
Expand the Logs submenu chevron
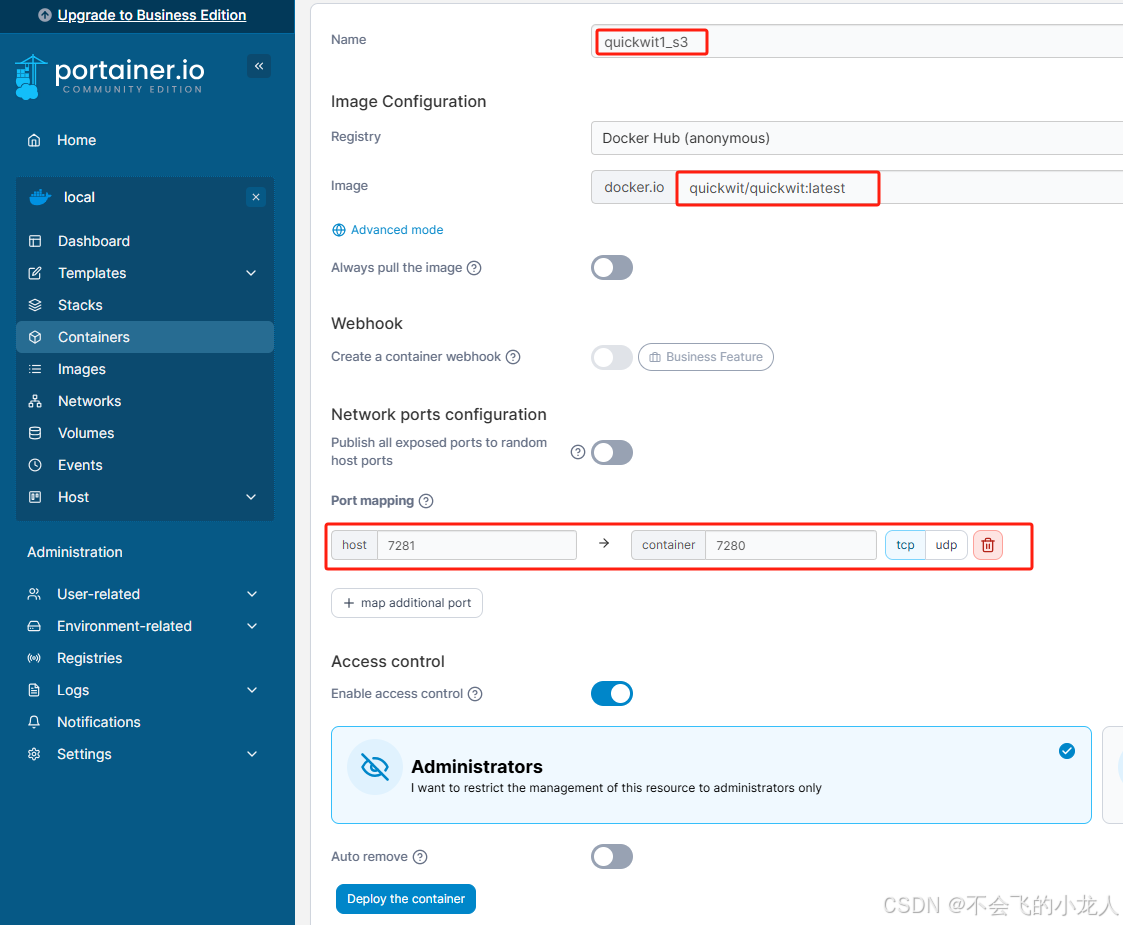coord(252,690)
